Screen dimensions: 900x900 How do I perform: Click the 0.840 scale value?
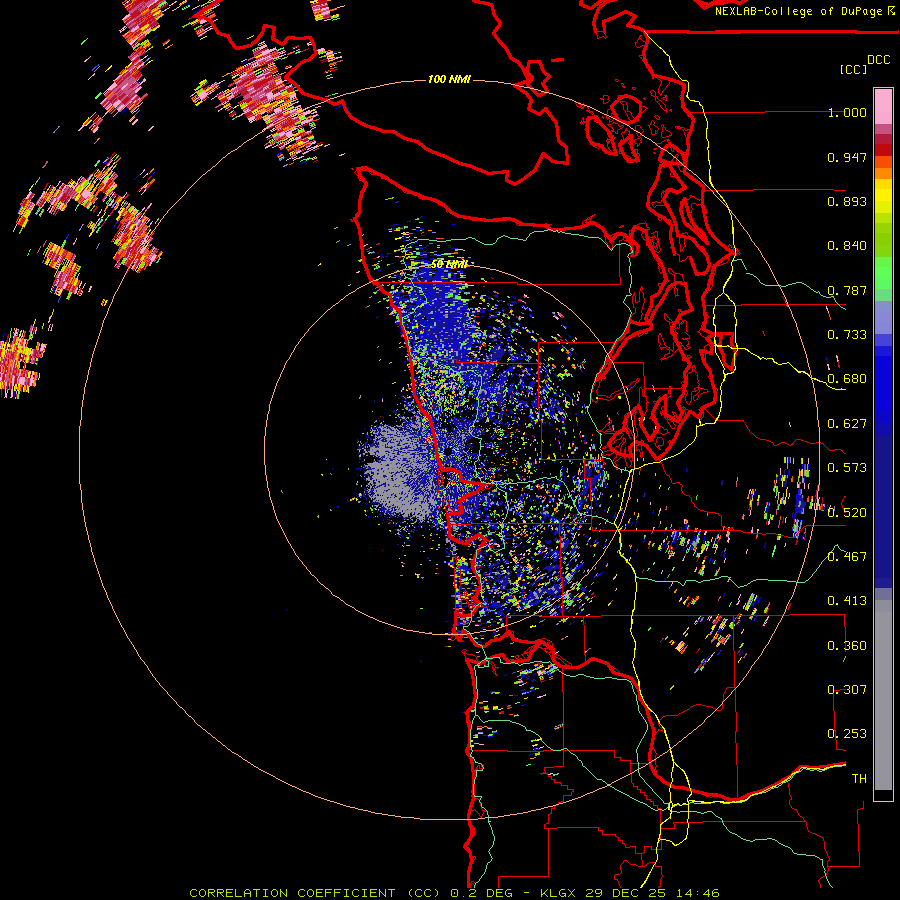pyautogui.click(x=847, y=246)
